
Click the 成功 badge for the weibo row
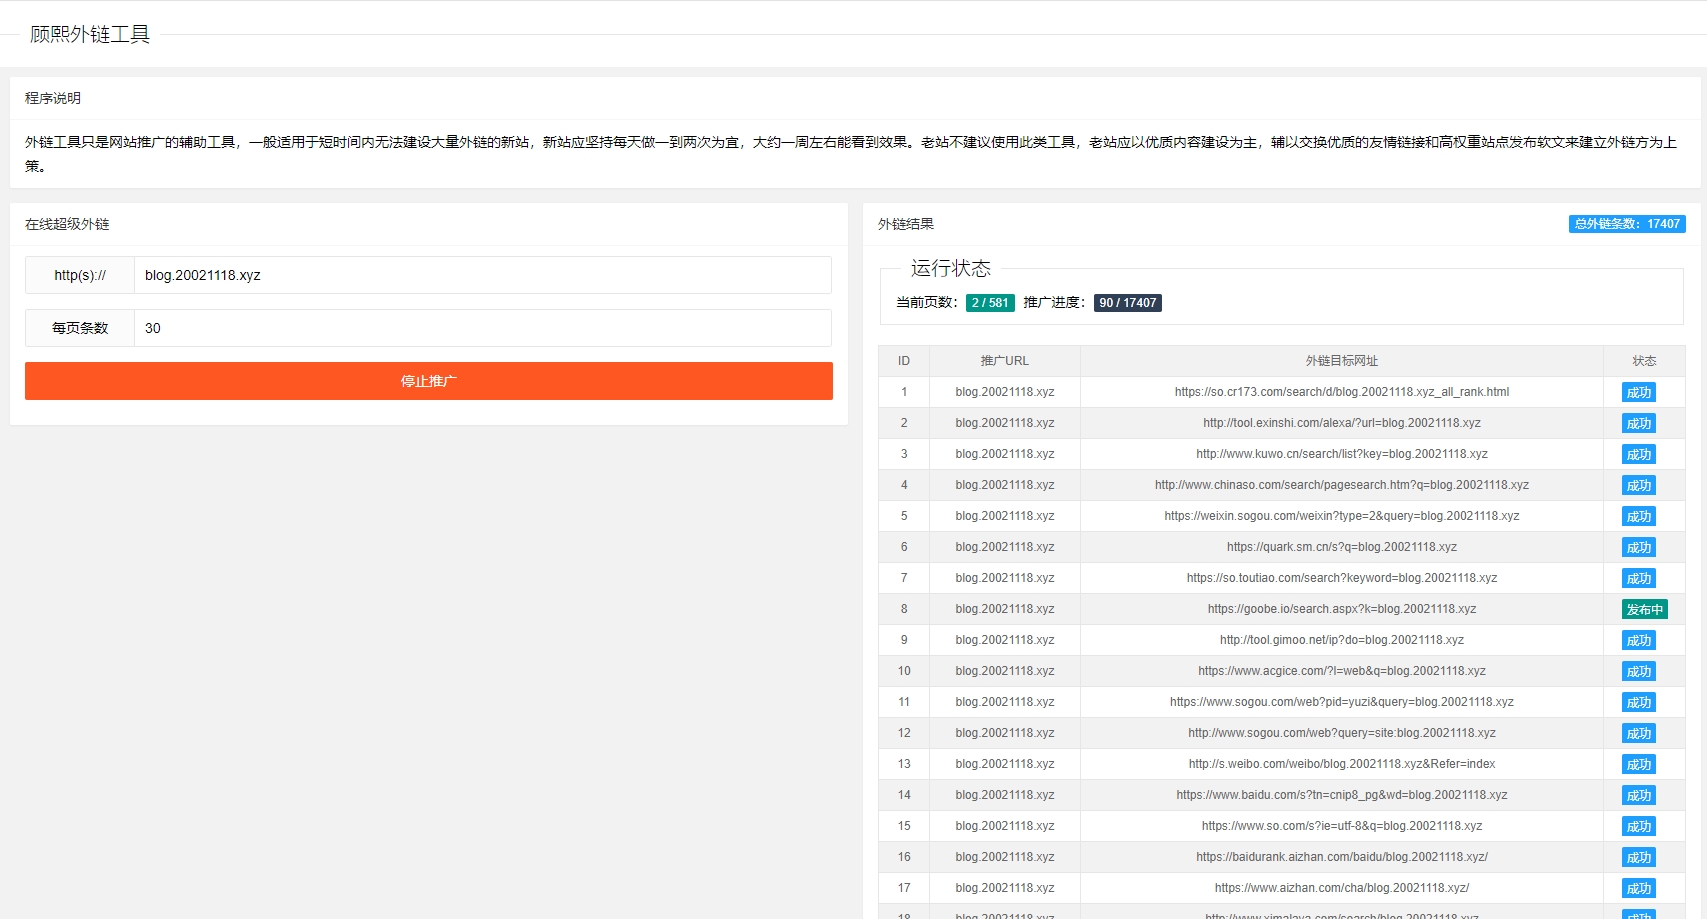point(1638,764)
